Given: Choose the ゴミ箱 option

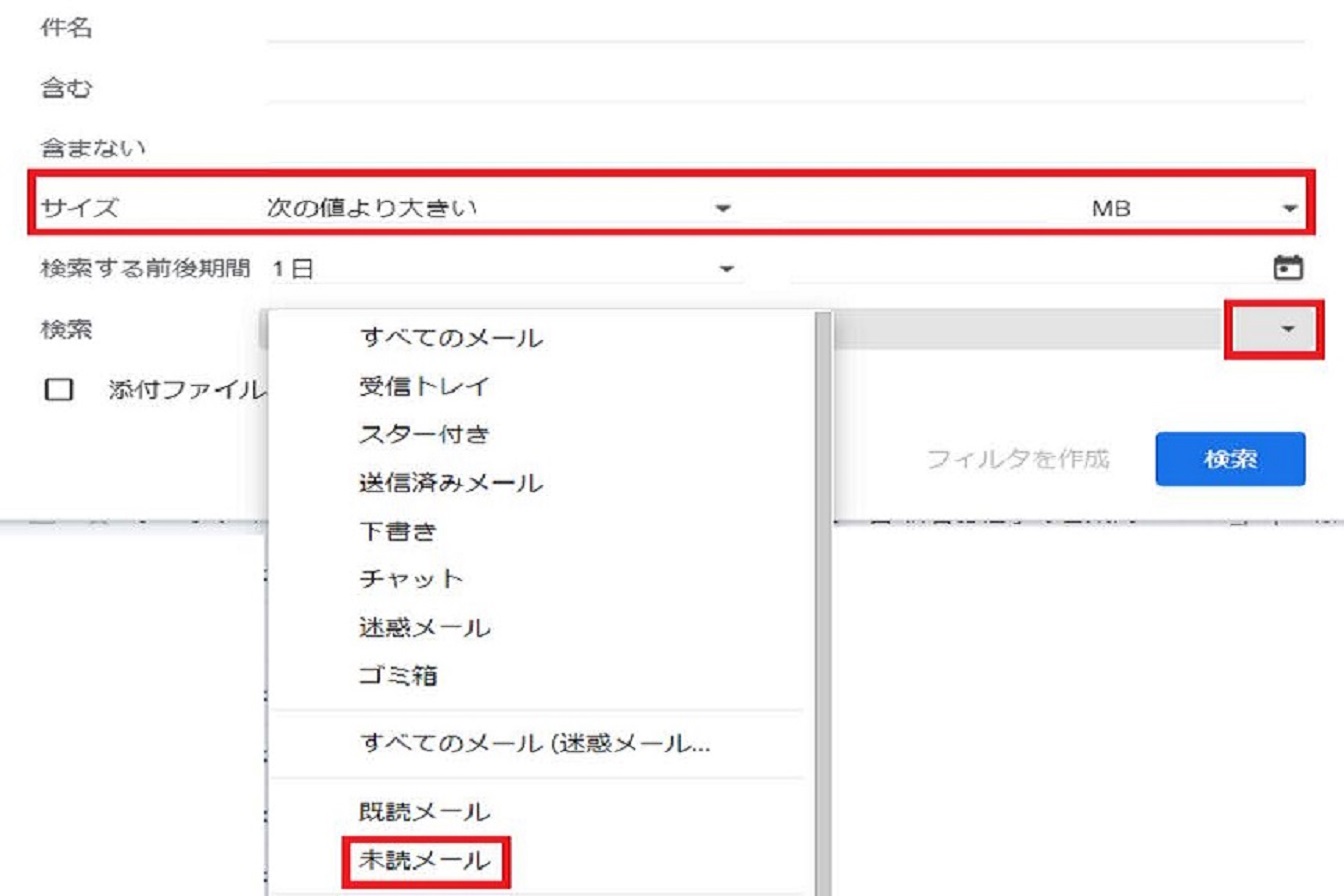Looking at the screenshot, I should 398,676.
